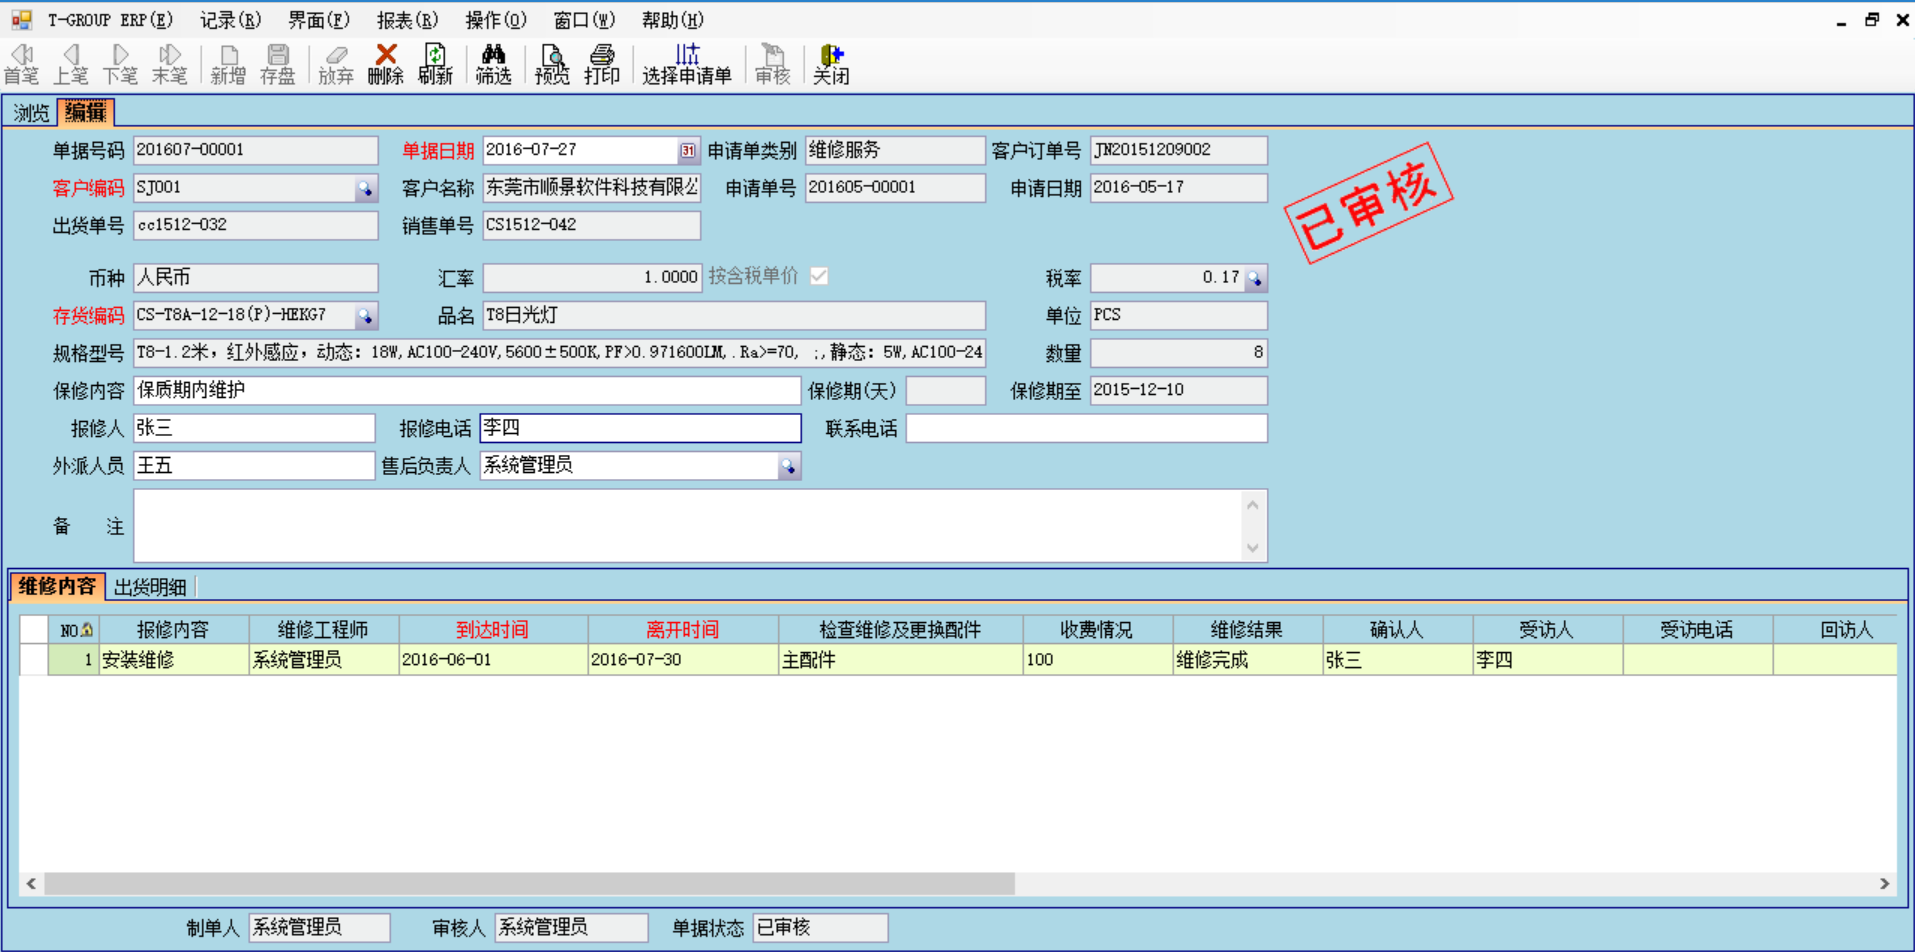Viewport: 1915px width, 952px height.
Task: Click 备注 scrollbar up arrow
Action: [1253, 505]
